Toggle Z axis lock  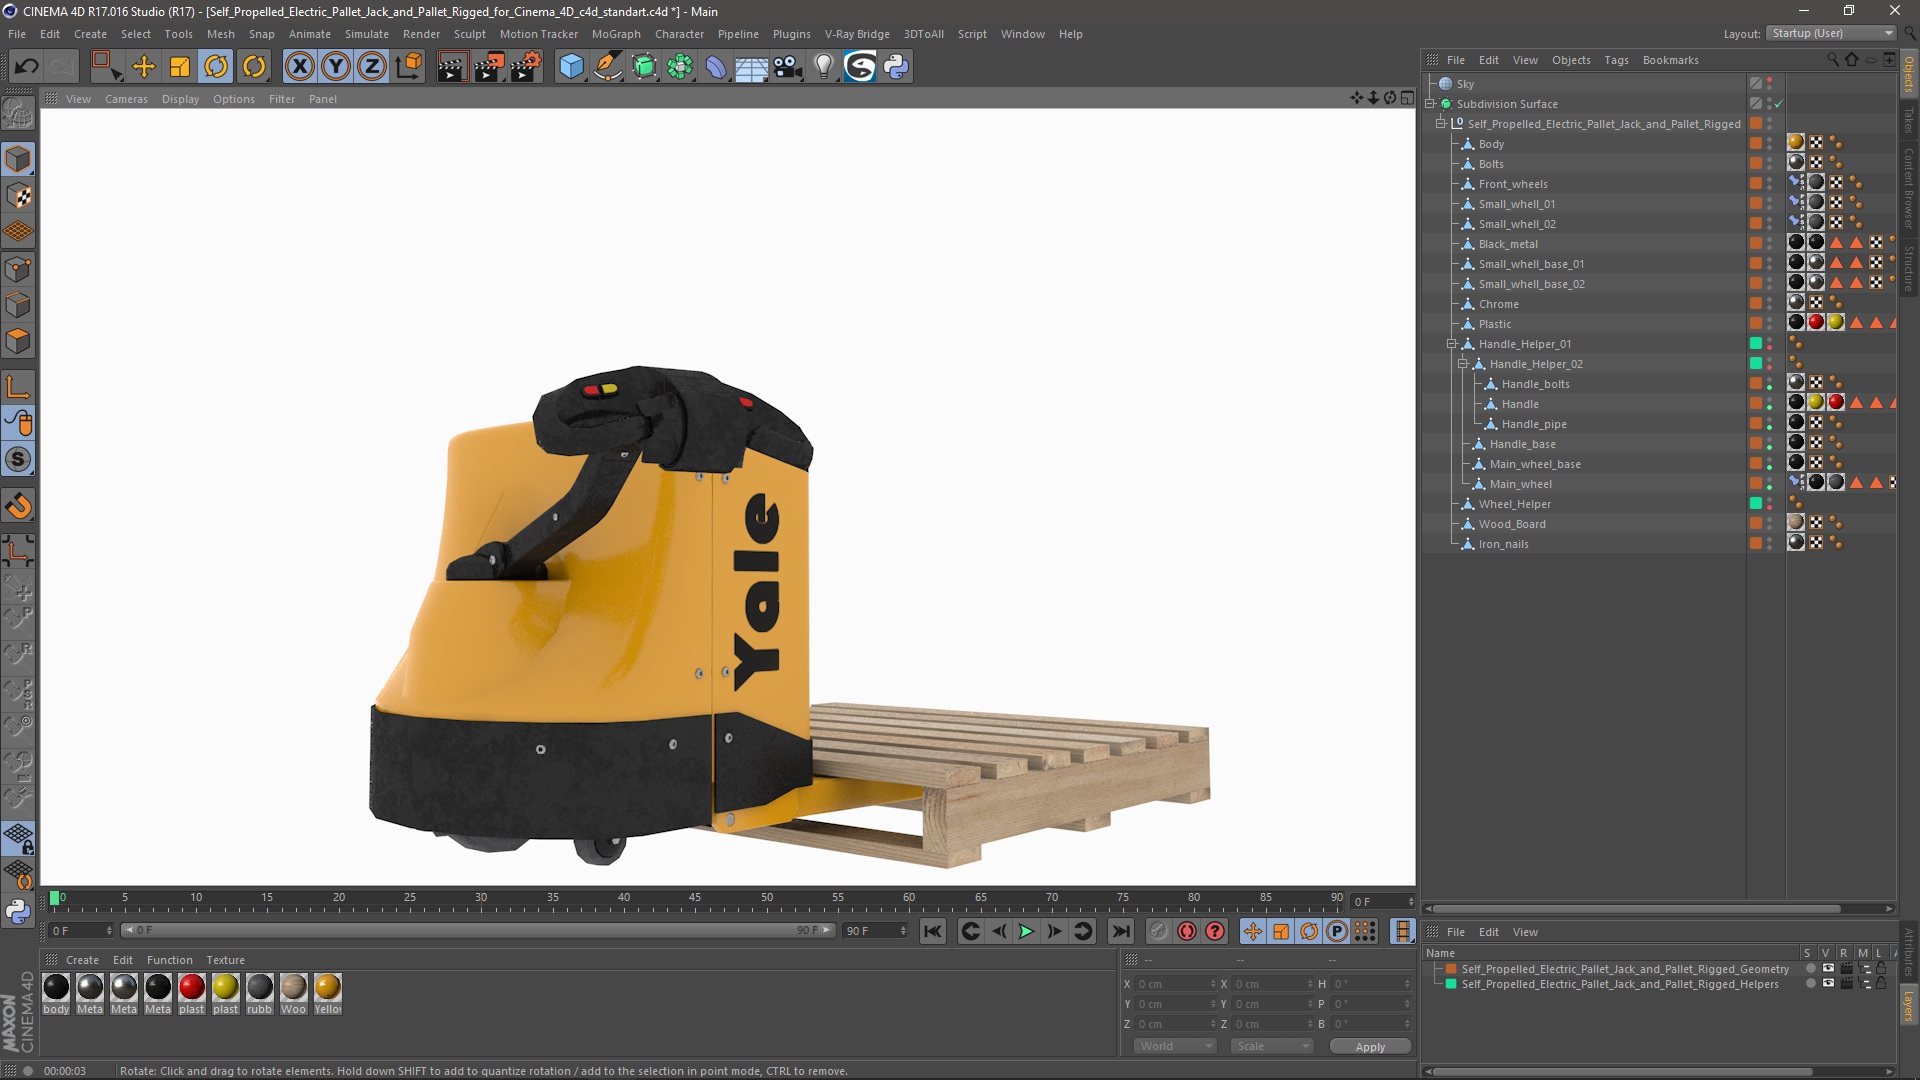pyautogui.click(x=372, y=67)
